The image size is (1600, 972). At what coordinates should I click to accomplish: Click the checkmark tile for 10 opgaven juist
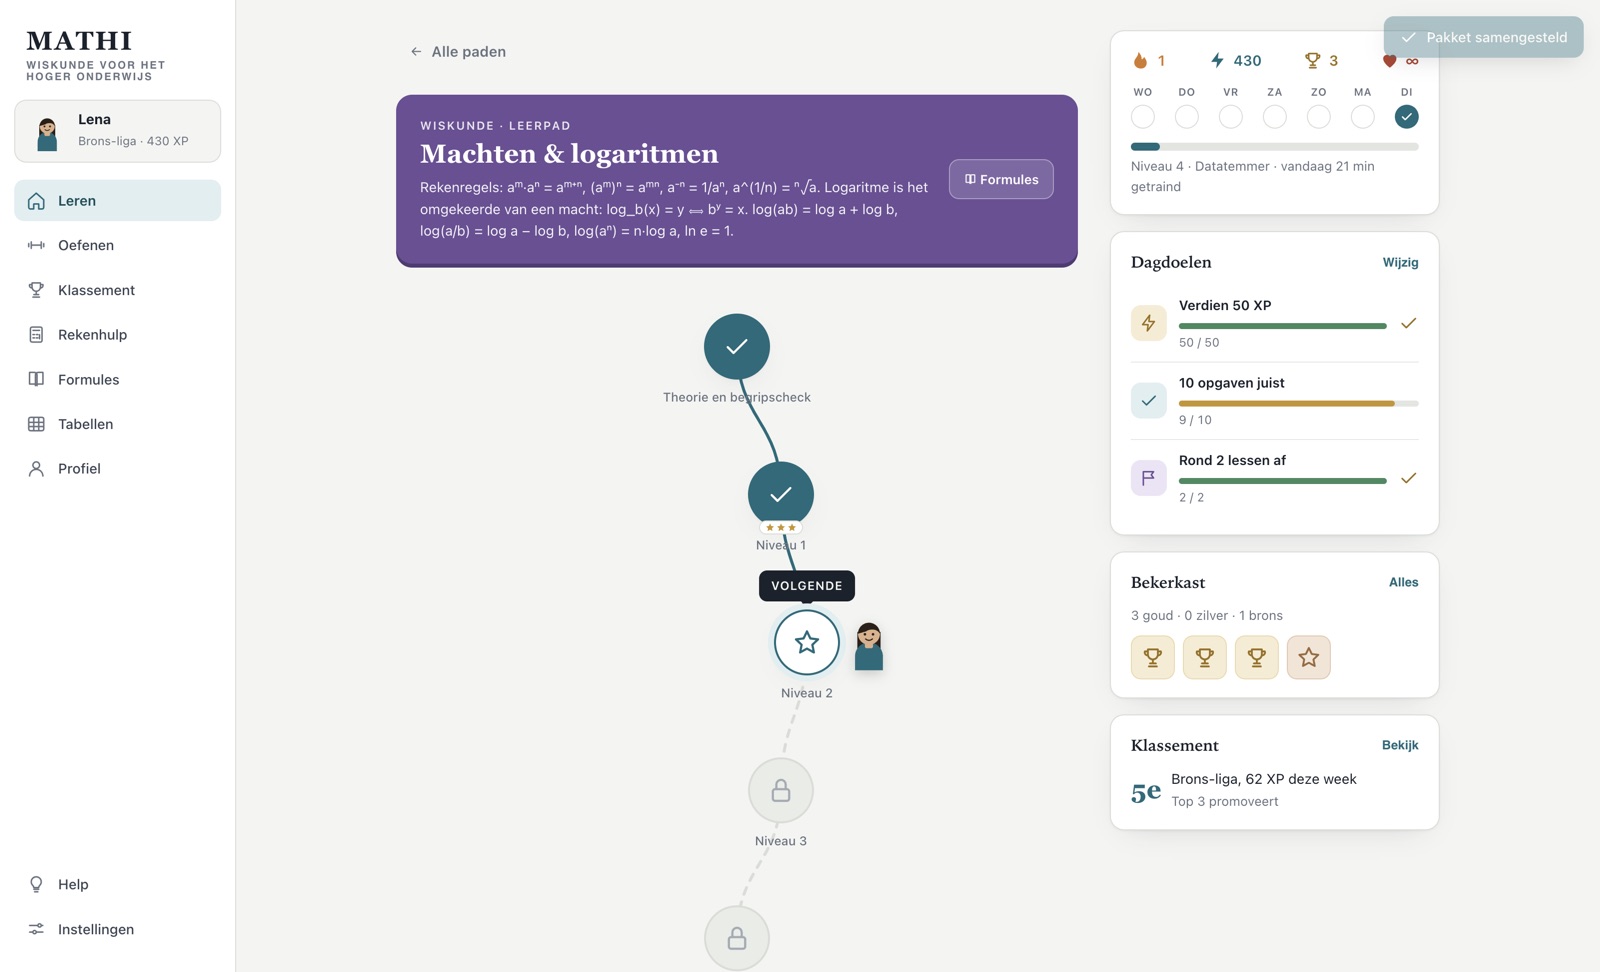[x=1149, y=400]
